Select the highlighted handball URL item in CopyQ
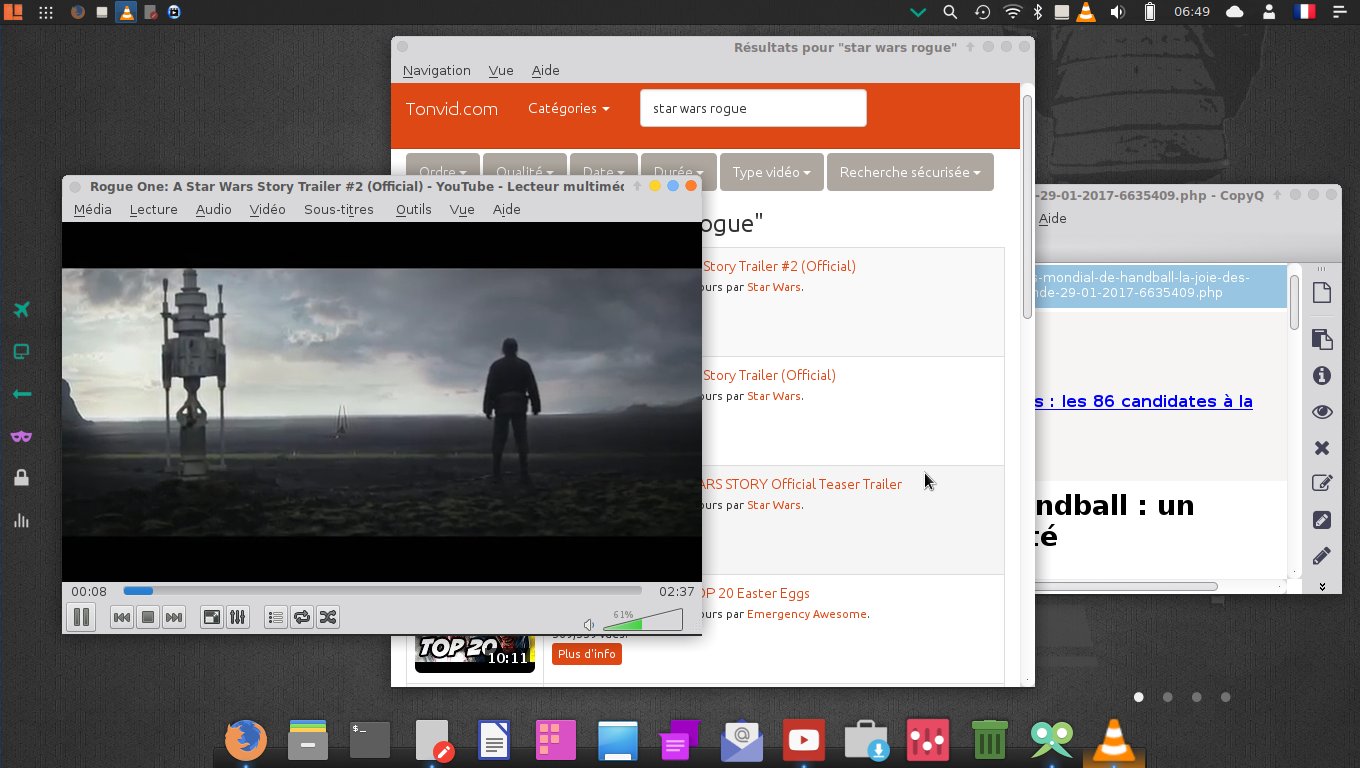Image resolution: width=1360 pixels, height=768 pixels. point(1161,285)
